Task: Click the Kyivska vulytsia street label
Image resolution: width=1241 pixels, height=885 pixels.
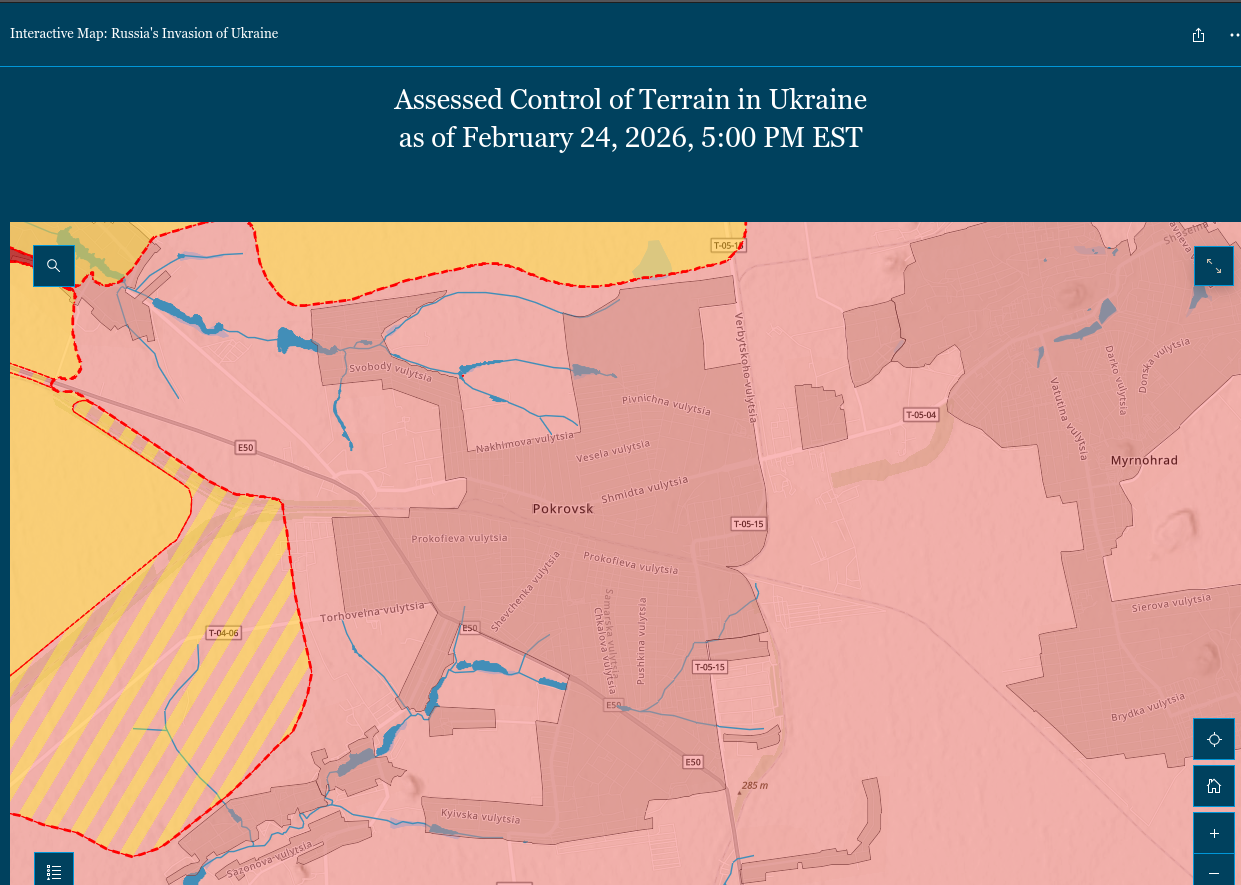Action: [481, 819]
